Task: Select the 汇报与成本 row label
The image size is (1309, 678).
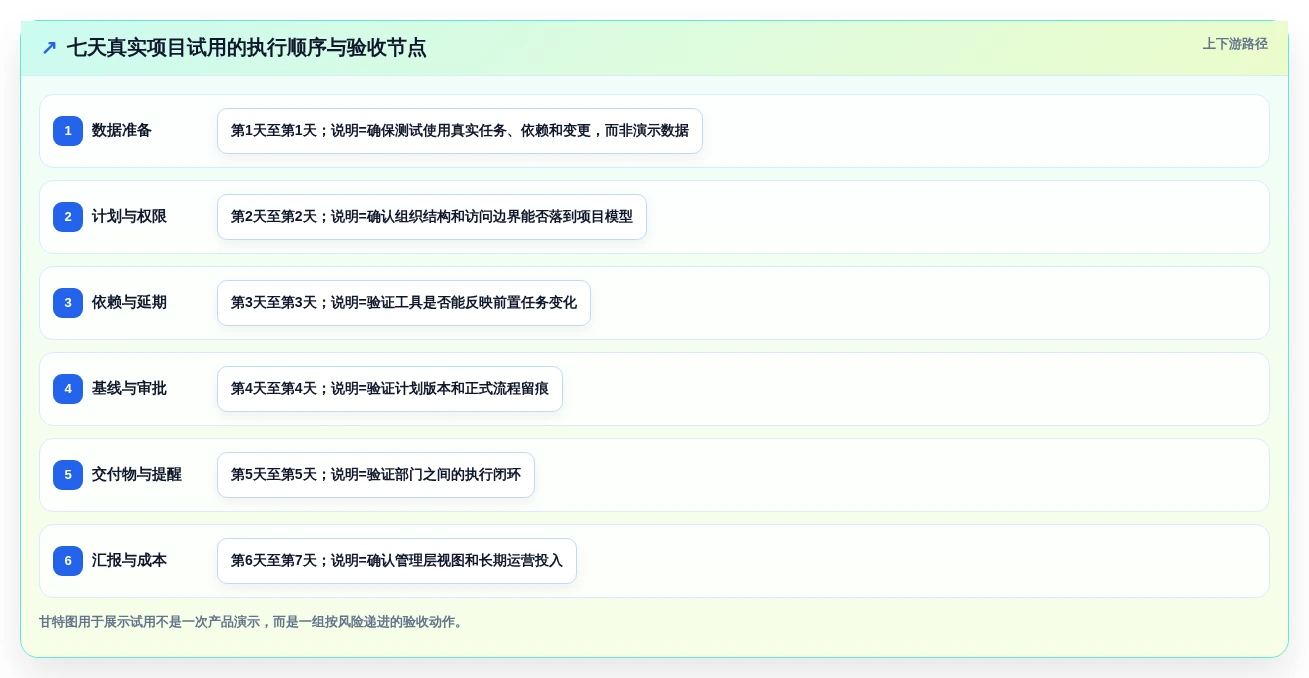Action: click(x=129, y=560)
